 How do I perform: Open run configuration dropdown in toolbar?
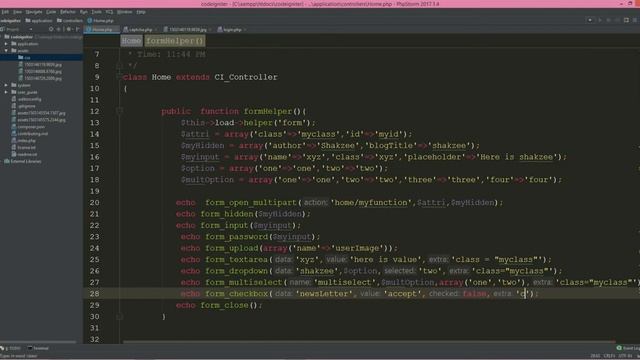[x=590, y=20]
